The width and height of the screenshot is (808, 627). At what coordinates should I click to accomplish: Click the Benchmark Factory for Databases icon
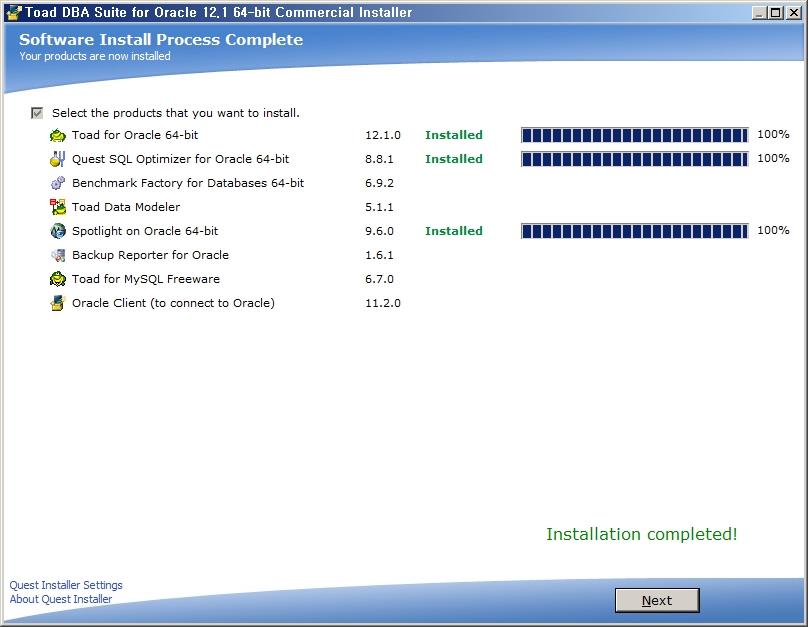[x=58, y=183]
